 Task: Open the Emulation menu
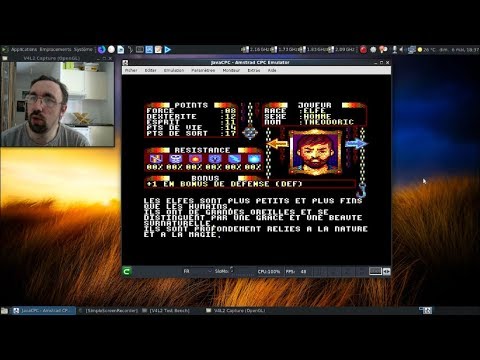pyautogui.click(x=174, y=70)
